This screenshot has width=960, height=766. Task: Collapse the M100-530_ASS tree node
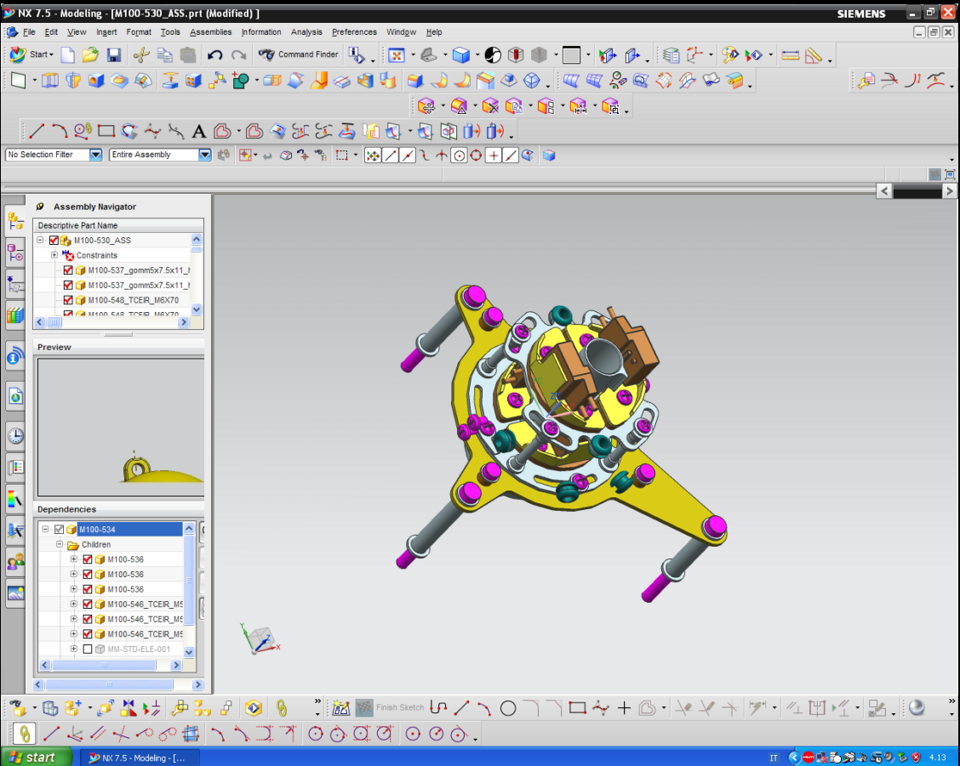pos(40,240)
